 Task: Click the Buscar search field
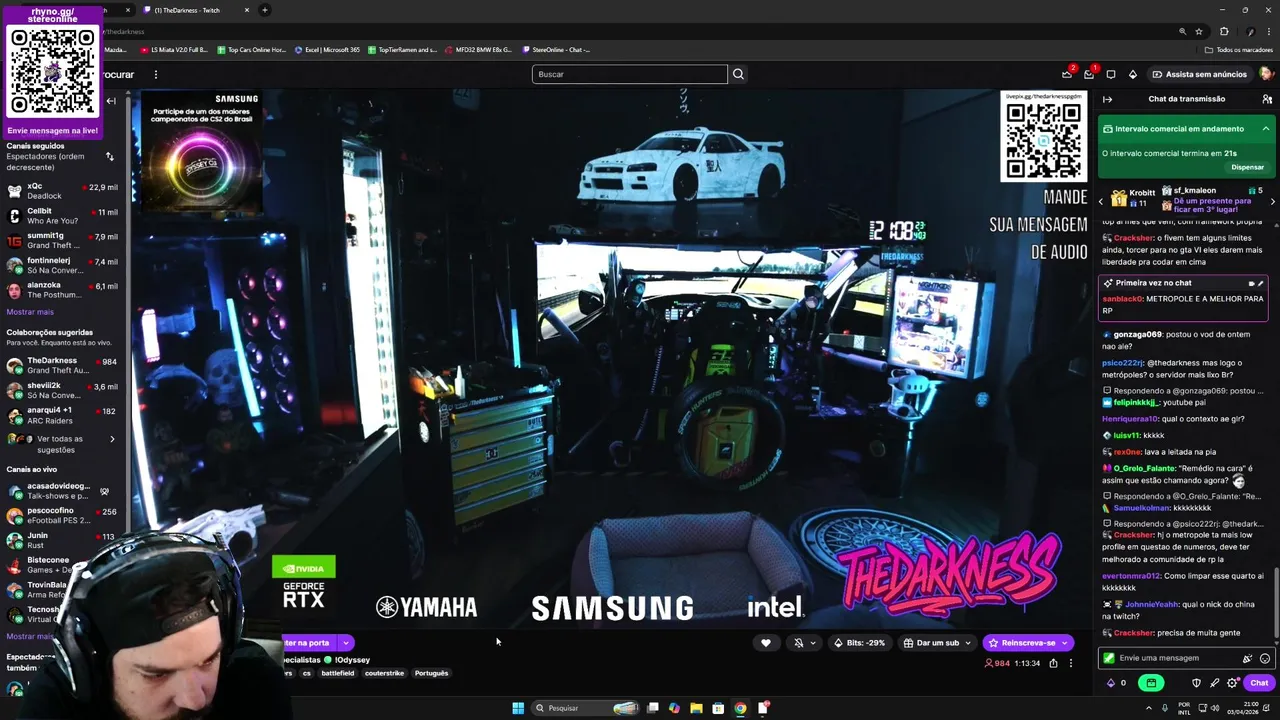(x=630, y=74)
